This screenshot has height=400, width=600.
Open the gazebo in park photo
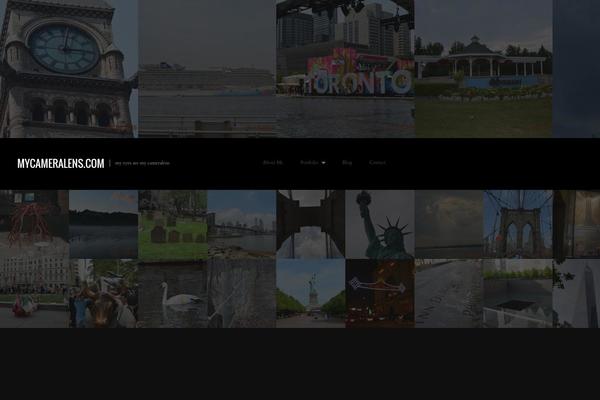pos(483,69)
